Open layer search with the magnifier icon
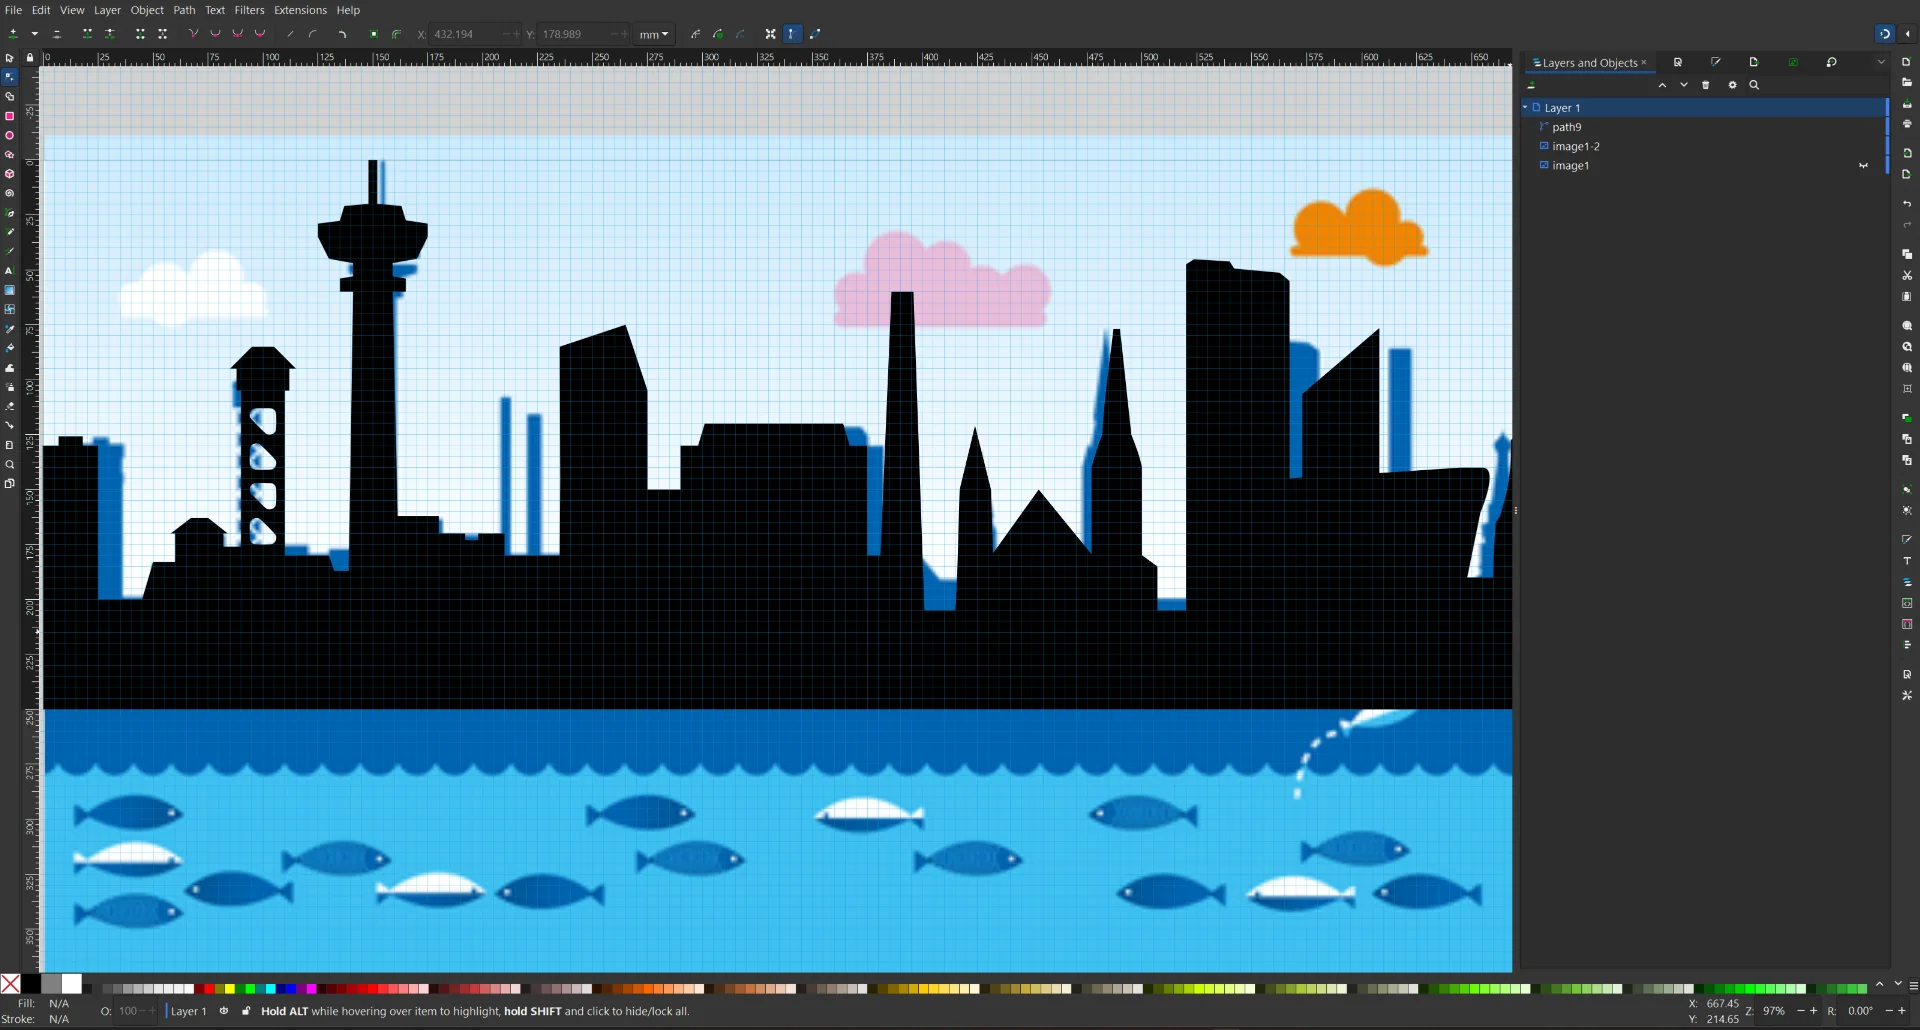The image size is (1920, 1030). [1754, 86]
